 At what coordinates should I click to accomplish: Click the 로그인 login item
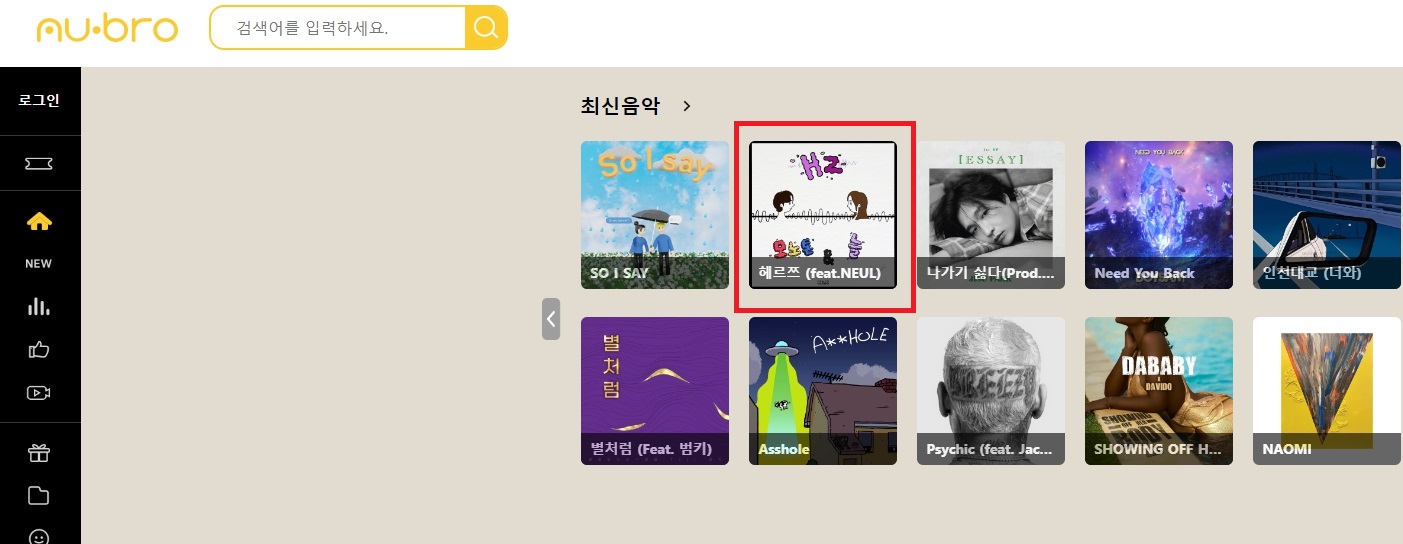[x=39, y=100]
